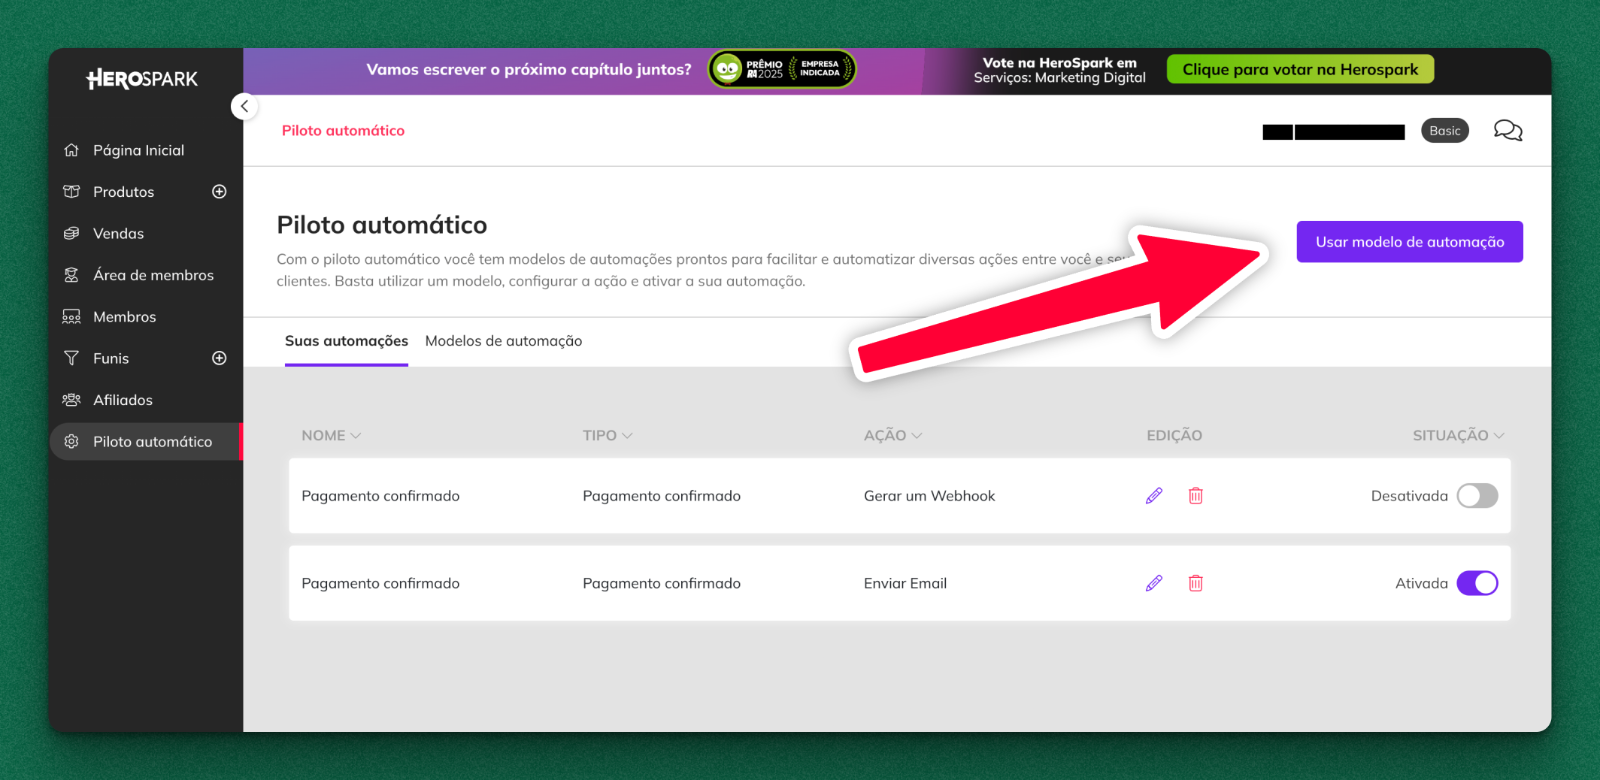
Task: Select the Suas automações tab
Action: click(346, 341)
